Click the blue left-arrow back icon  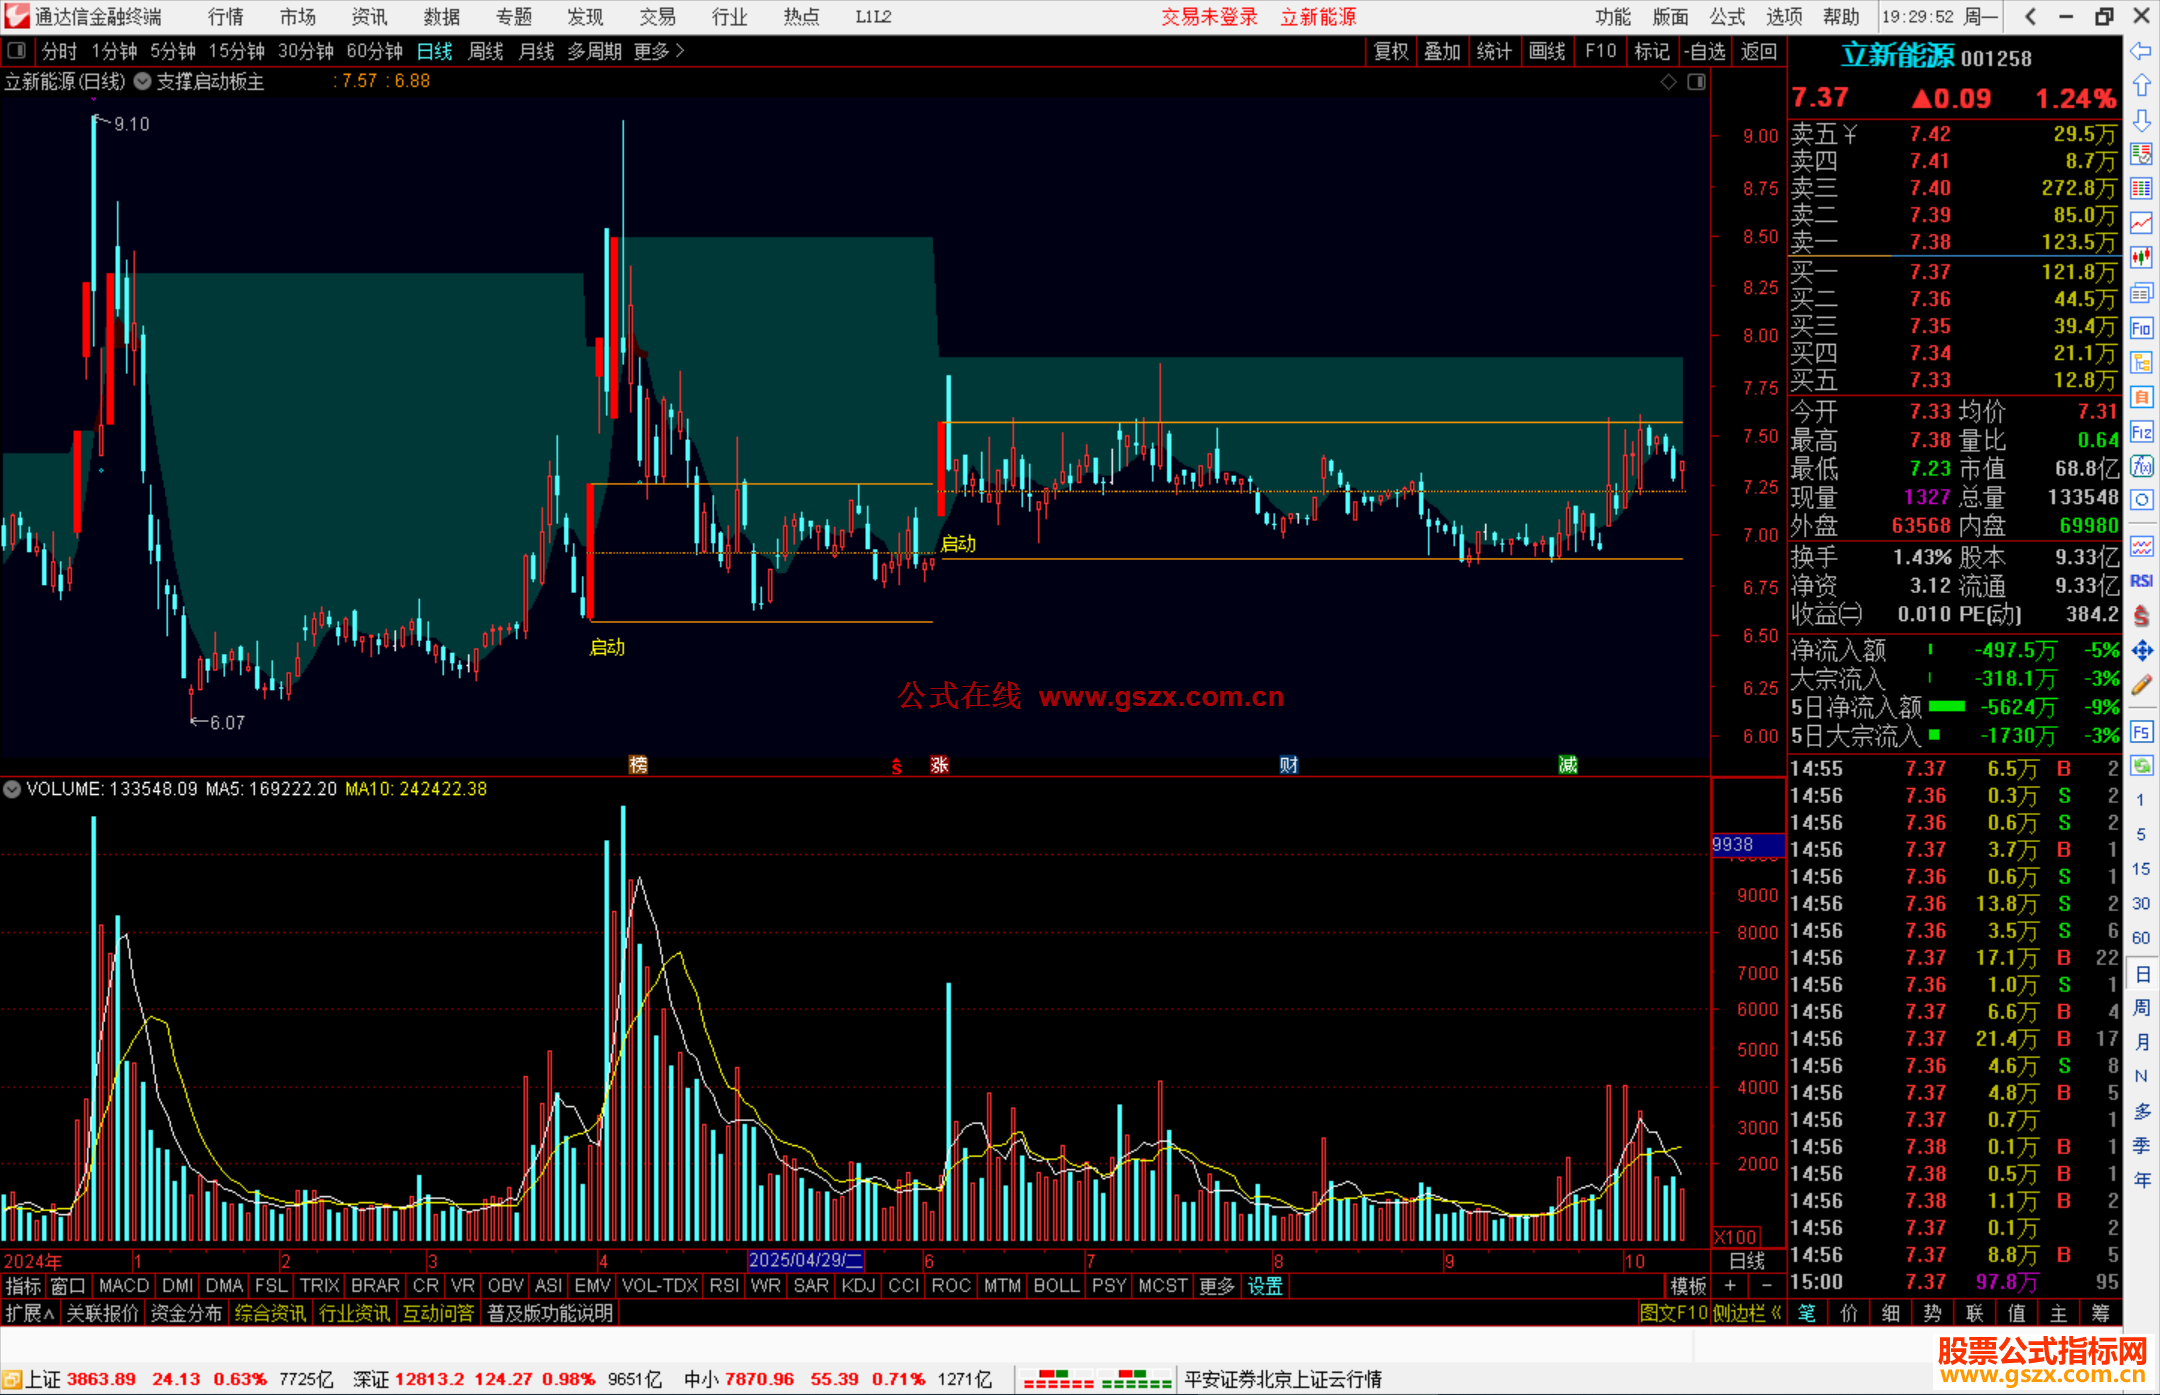2141,50
